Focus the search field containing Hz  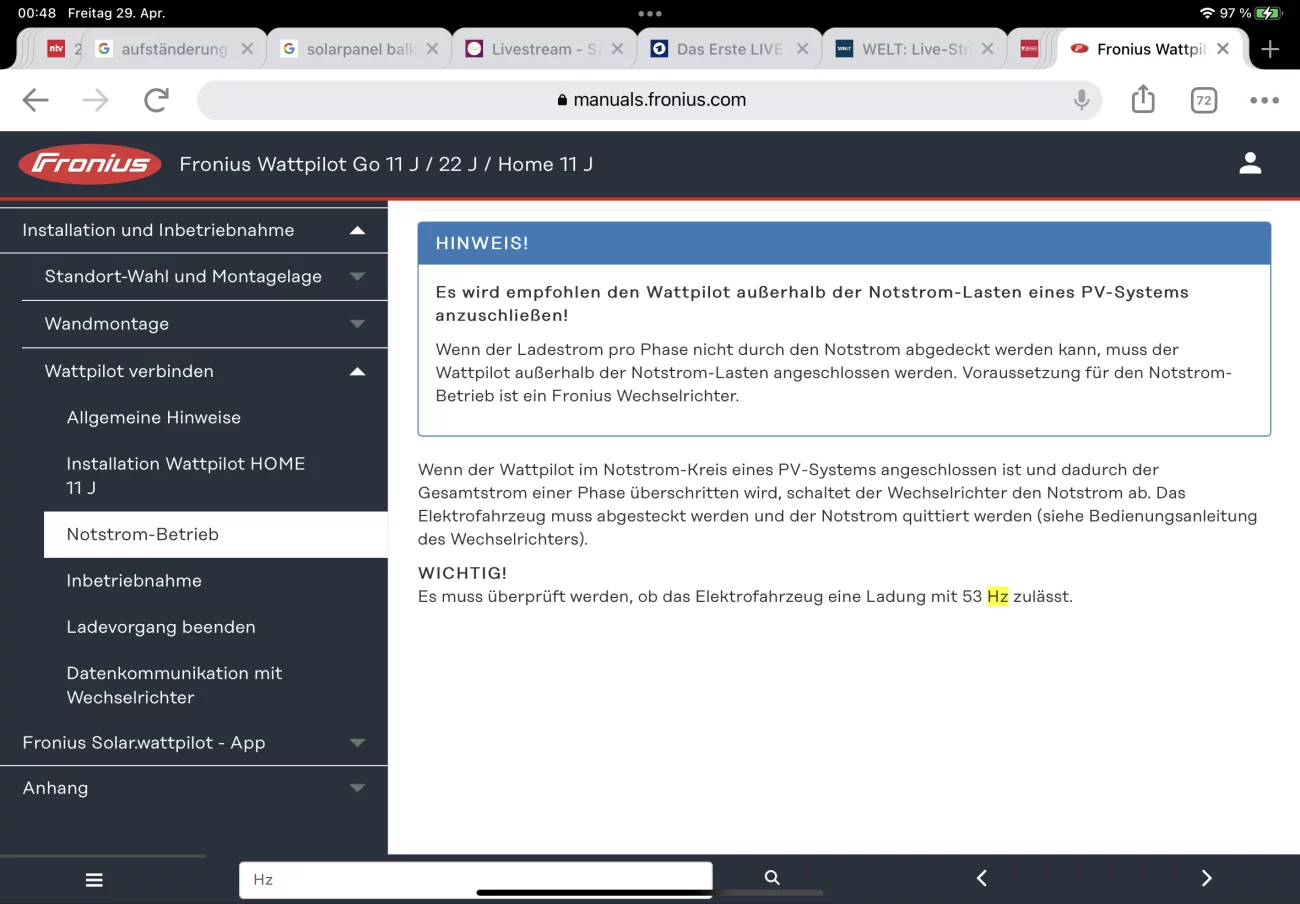pyautogui.click(x=475, y=879)
